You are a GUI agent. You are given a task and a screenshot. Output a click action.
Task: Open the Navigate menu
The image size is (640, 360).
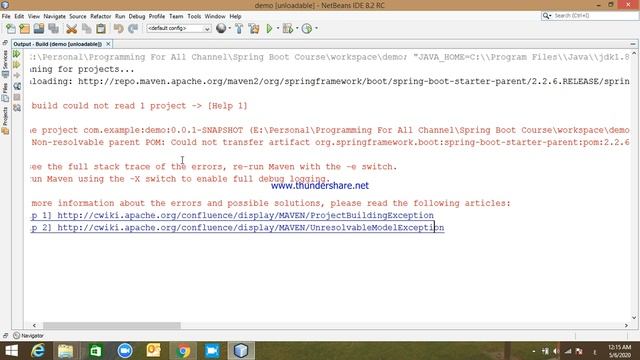point(55,16)
